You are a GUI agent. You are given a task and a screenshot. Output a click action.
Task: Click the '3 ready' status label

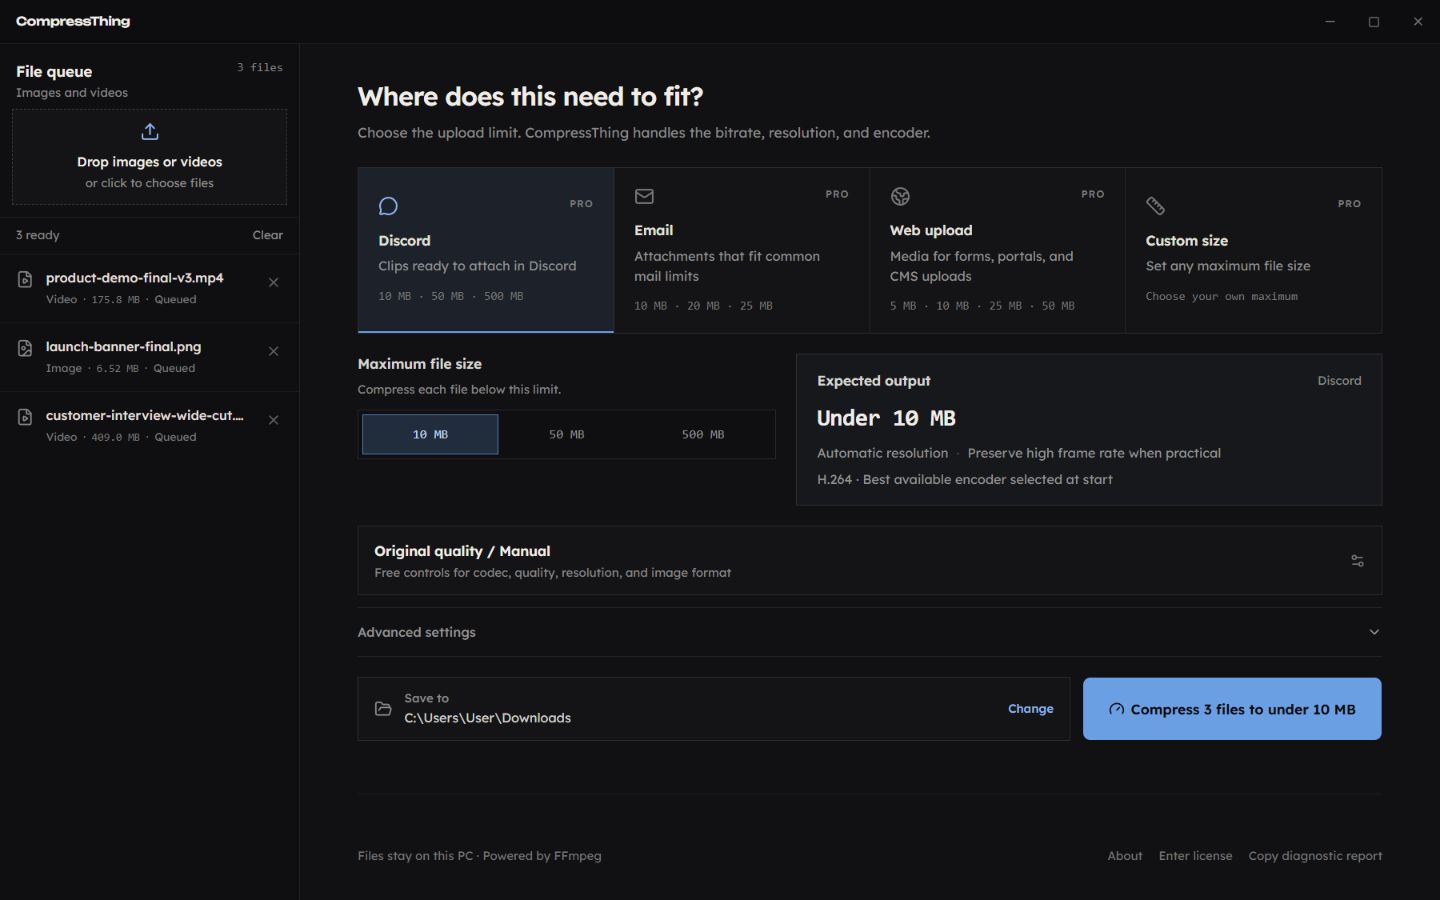[38, 235]
